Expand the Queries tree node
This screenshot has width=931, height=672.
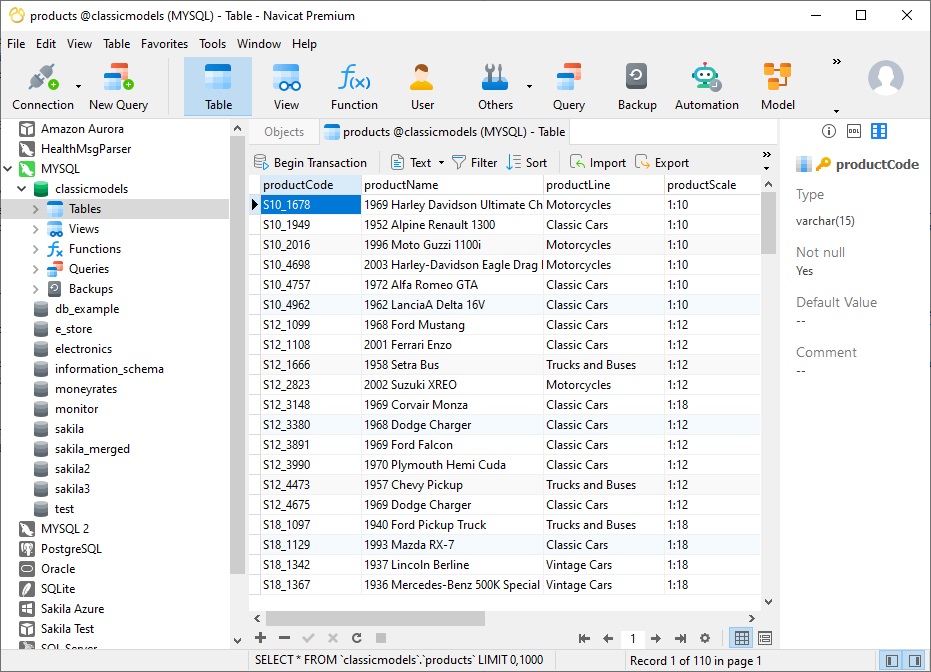pos(36,269)
